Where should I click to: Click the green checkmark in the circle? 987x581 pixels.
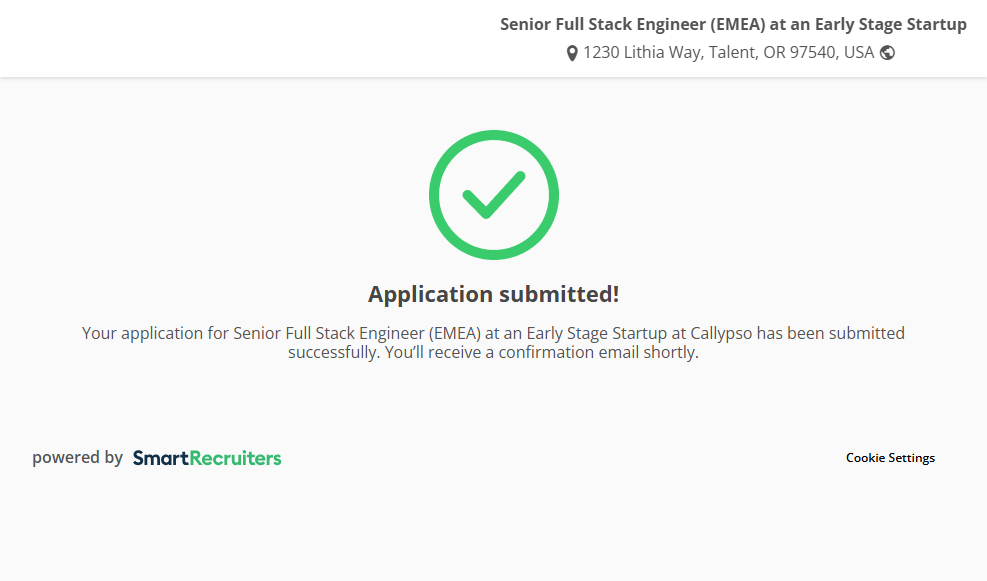pyautogui.click(x=493, y=194)
